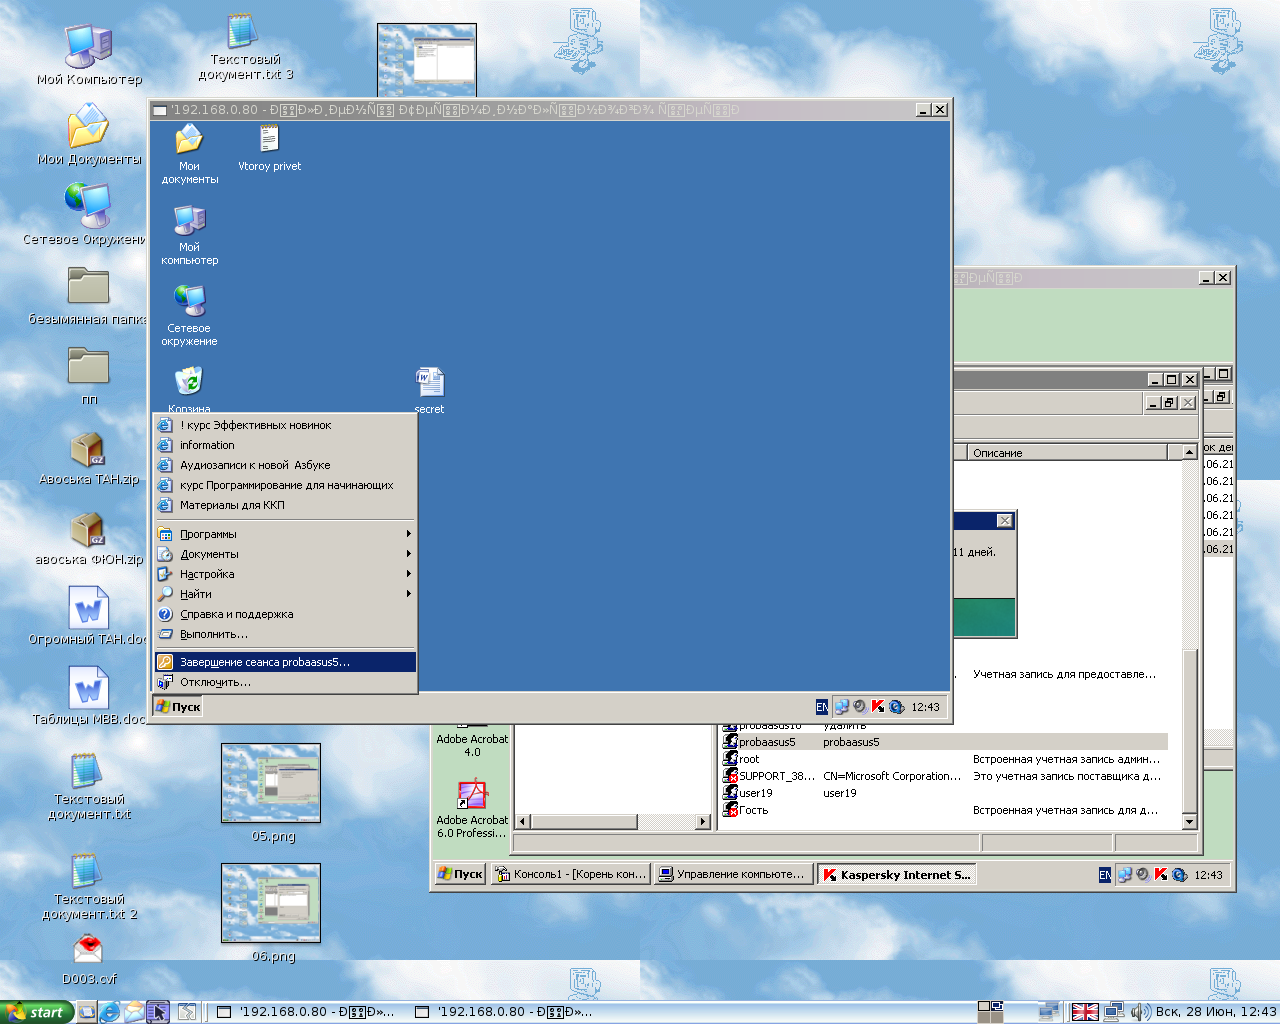1280x1024 pixels.
Task: Open Авоська ТАН.zip archive on desktop
Action: (88, 451)
